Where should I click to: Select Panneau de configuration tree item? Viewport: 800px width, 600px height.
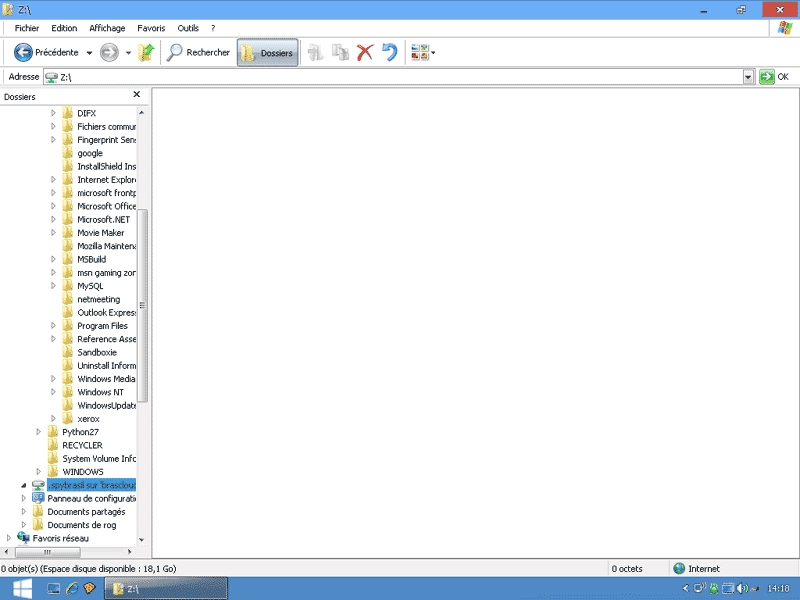[x=91, y=498]
